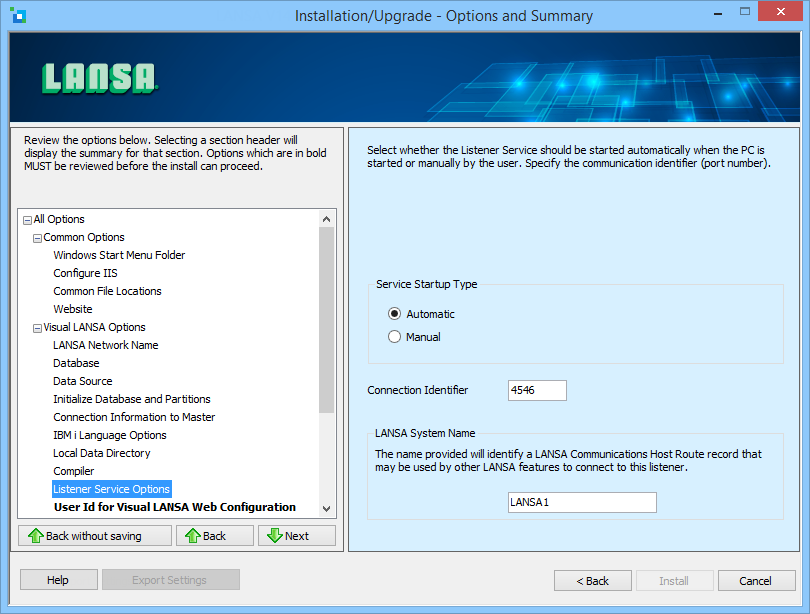810x614 pixels.
Task: Open Initialize Database and Partitions
Action: point(132,399)
